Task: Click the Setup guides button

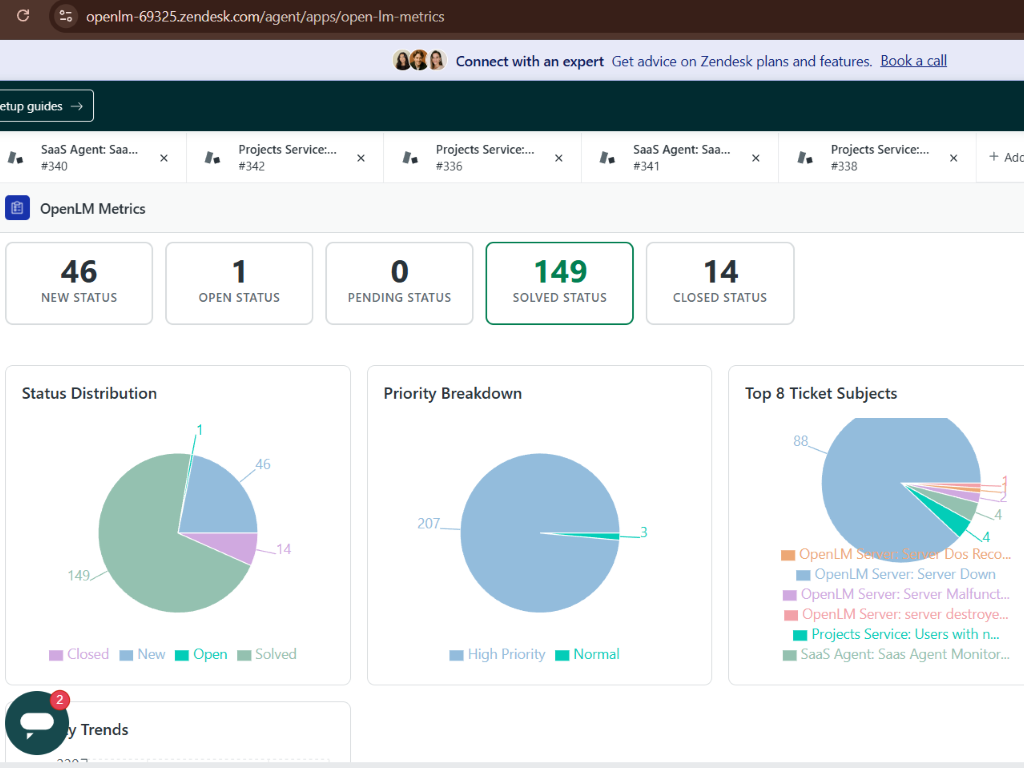Action: click(x=40, y=105)
